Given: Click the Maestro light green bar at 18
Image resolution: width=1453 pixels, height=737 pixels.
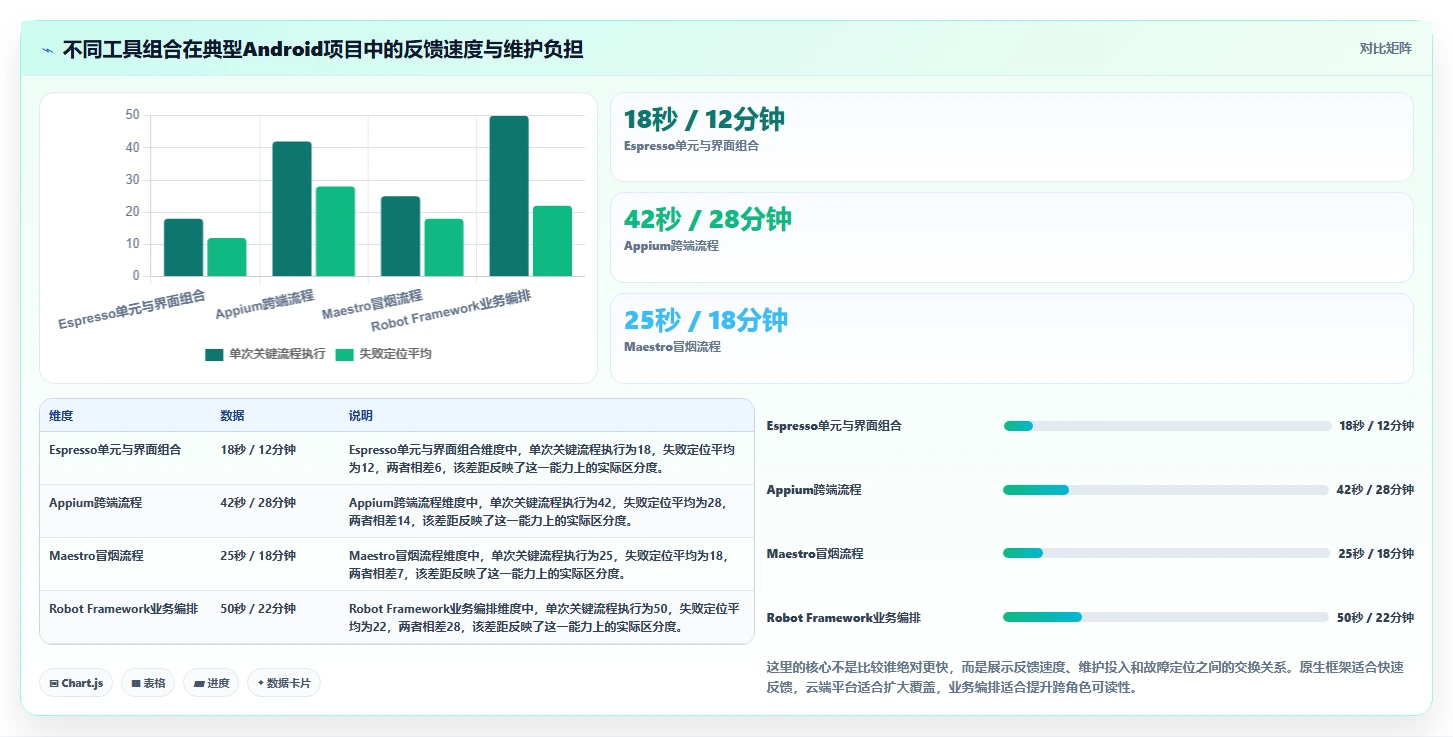Looking at the screenshot, I should (444, 247).
